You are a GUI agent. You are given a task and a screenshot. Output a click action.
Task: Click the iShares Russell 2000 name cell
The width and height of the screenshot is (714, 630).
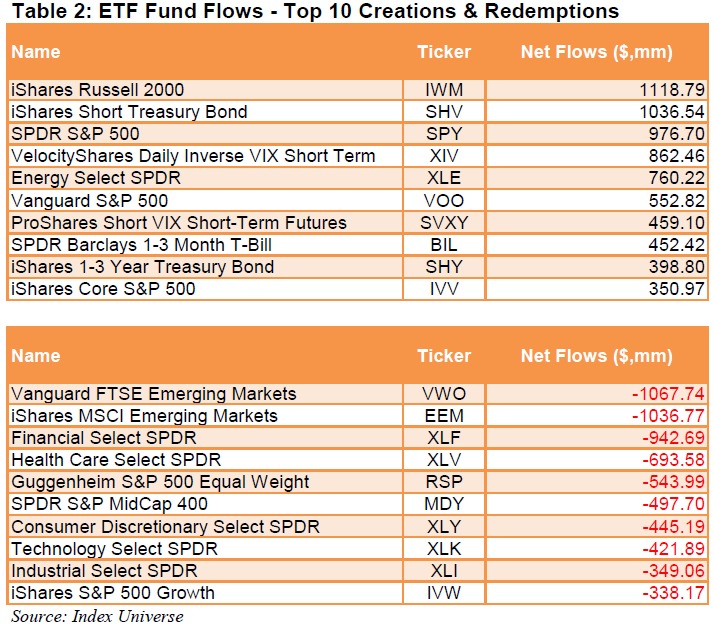(97, 90)
